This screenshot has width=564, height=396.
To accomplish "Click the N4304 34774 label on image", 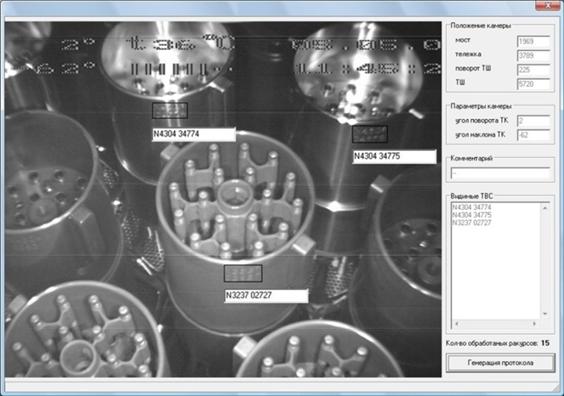I will click(194, 134).
